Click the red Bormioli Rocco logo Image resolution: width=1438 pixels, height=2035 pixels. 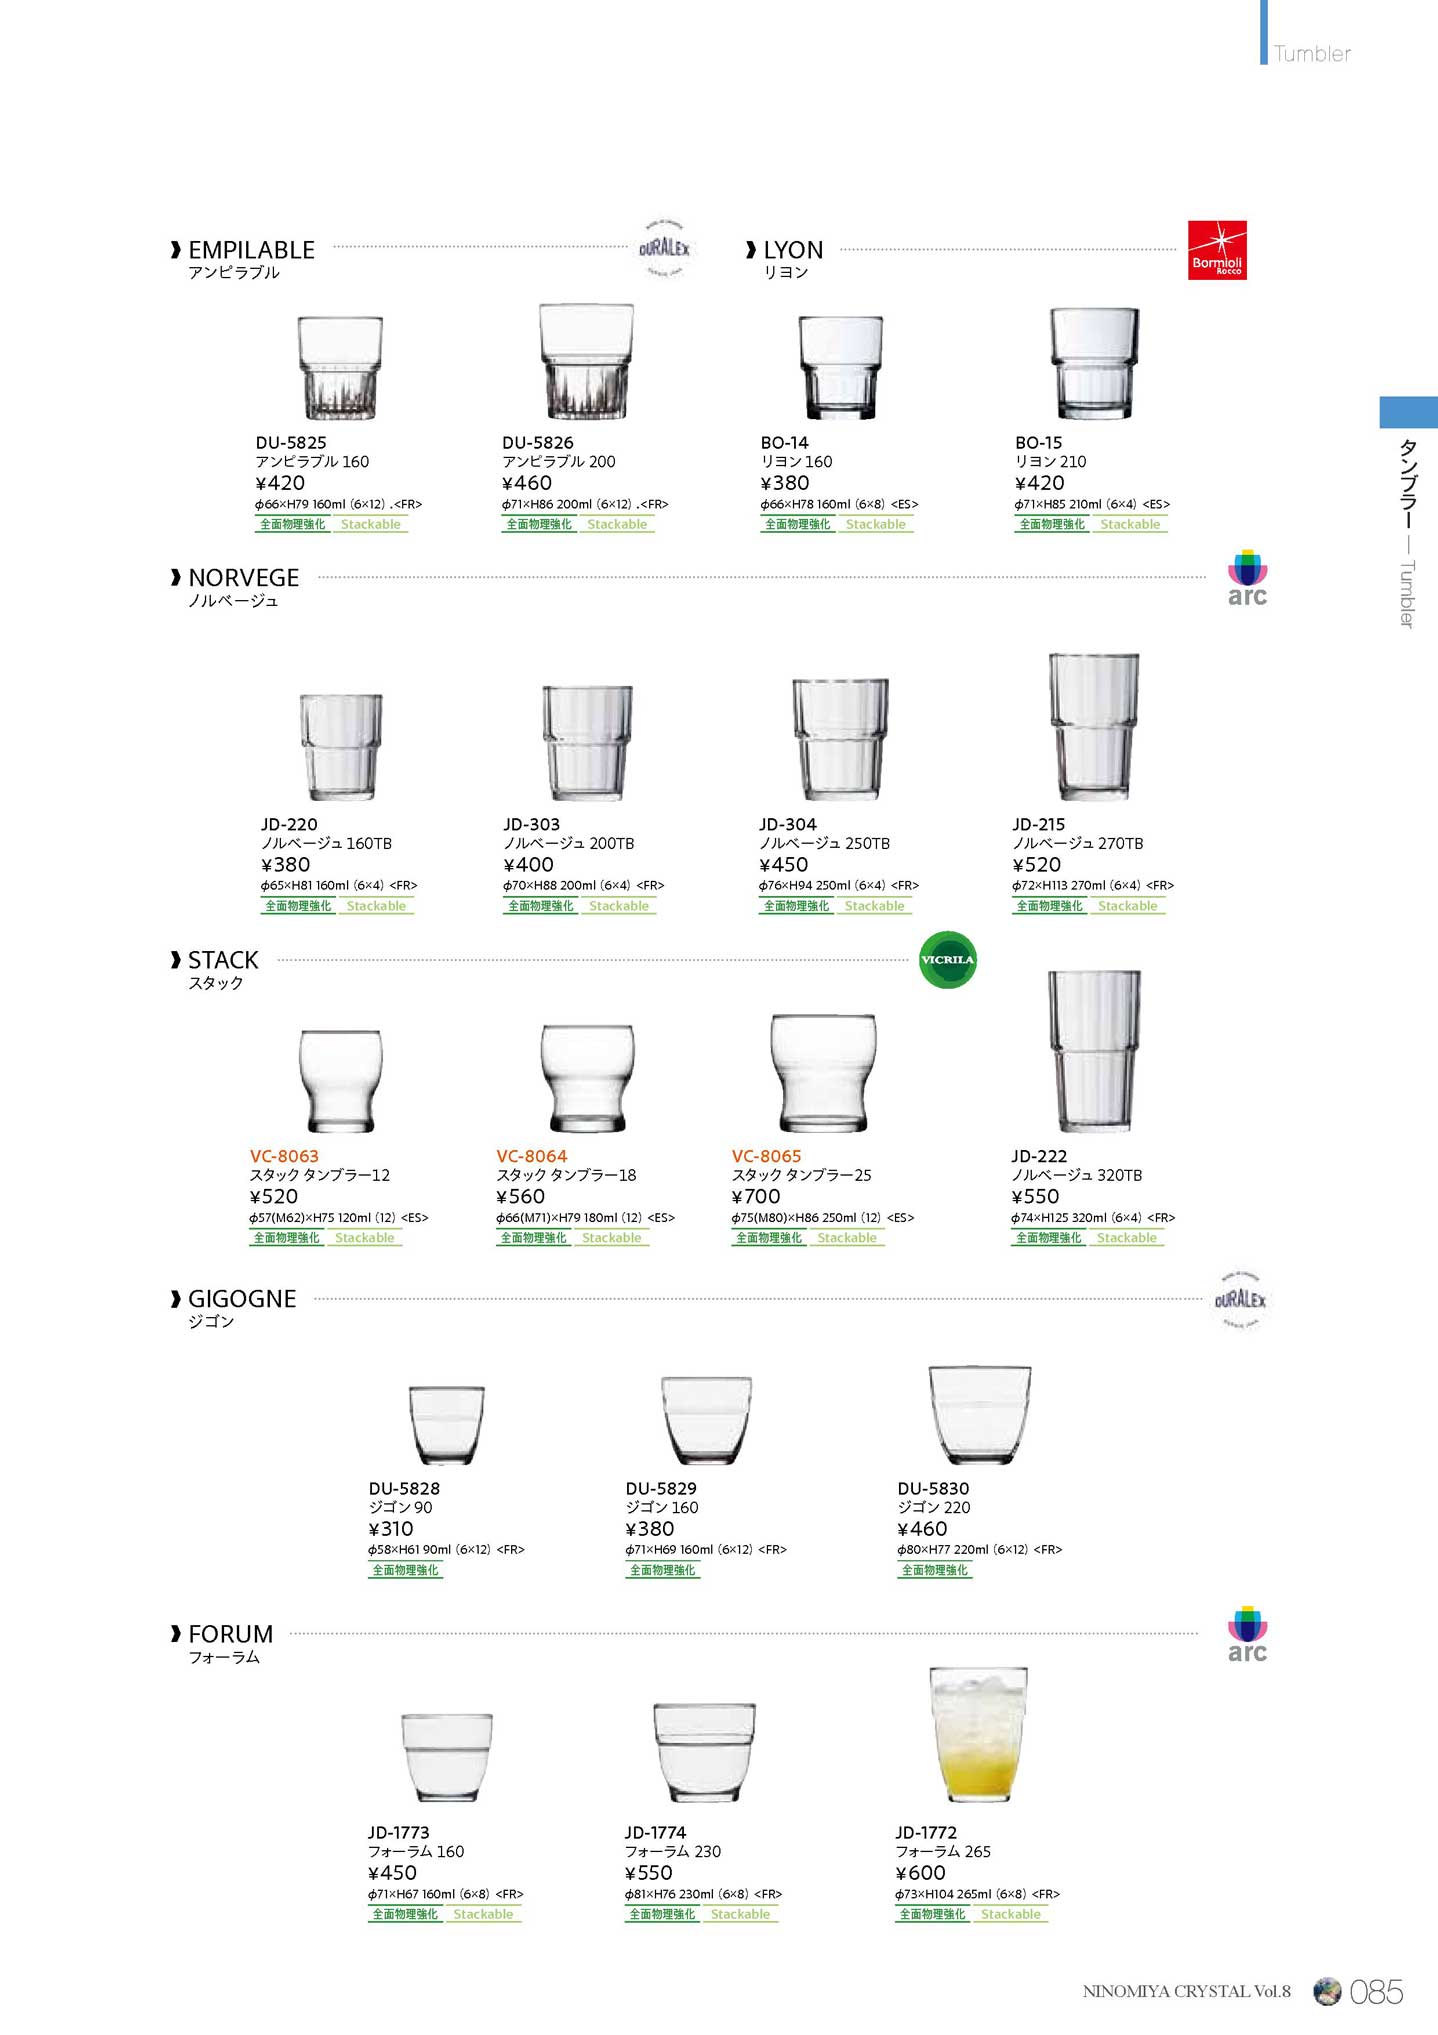[1217, 250]
